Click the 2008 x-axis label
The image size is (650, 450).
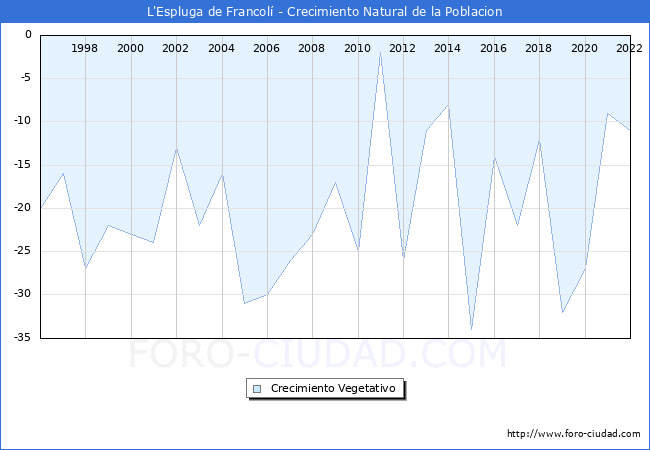pyautogui.click(x=311, y=48)
